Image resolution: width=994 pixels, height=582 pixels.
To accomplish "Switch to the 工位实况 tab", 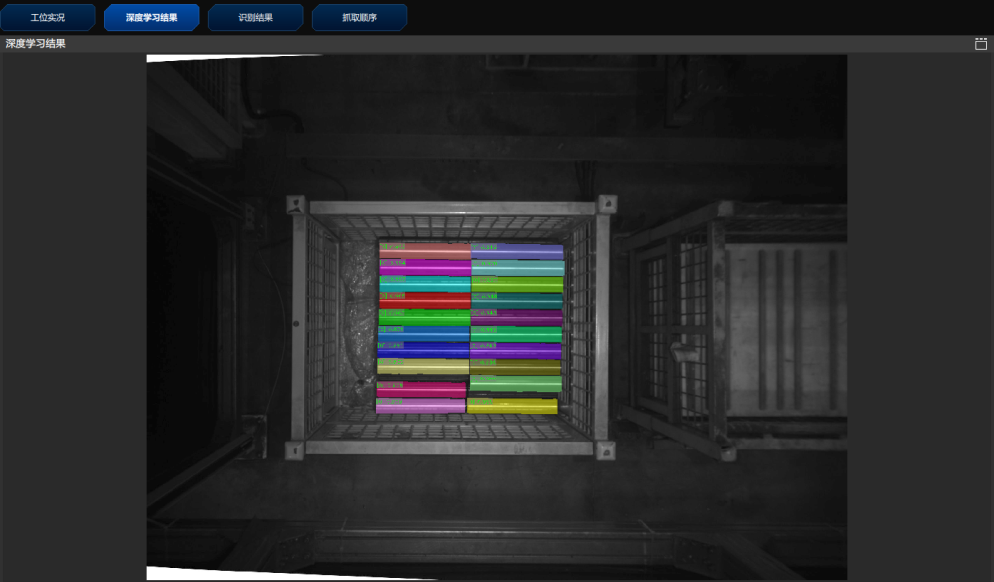I will point(49,17).
